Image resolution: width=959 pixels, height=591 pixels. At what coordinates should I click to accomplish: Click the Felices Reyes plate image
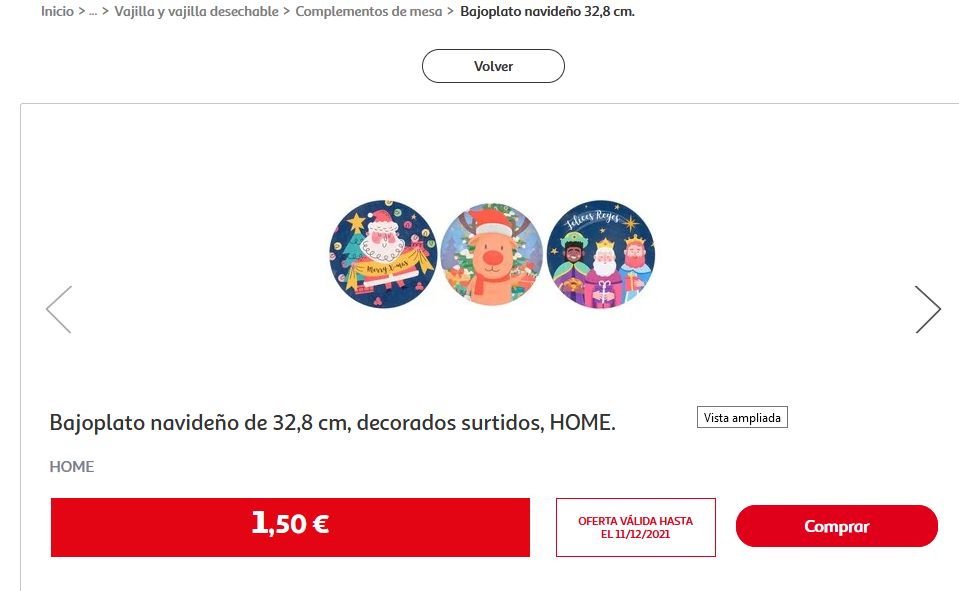[601, 254]
